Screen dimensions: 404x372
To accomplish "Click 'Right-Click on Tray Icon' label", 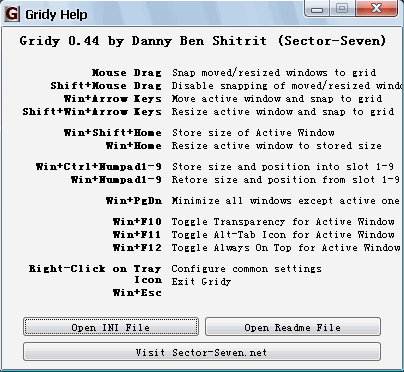I will (x=95, y=274).
